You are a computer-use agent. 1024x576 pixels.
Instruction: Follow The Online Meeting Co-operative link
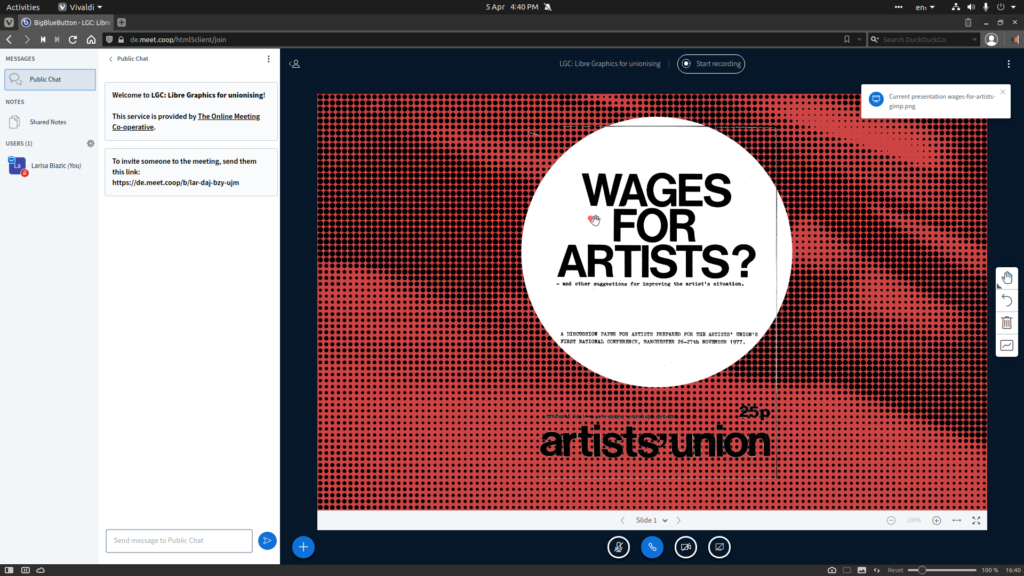tap(186, 121)
